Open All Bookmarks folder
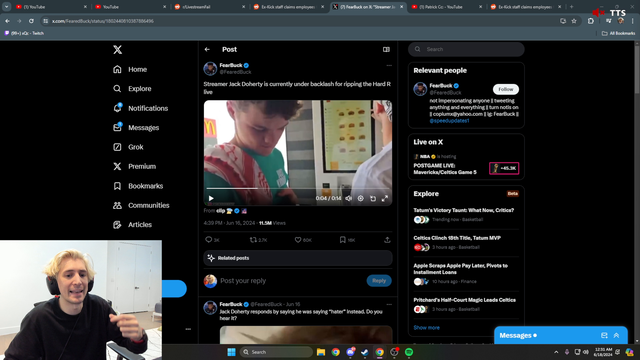The height and width of the screenshot is (360, 640). [618, 33]
